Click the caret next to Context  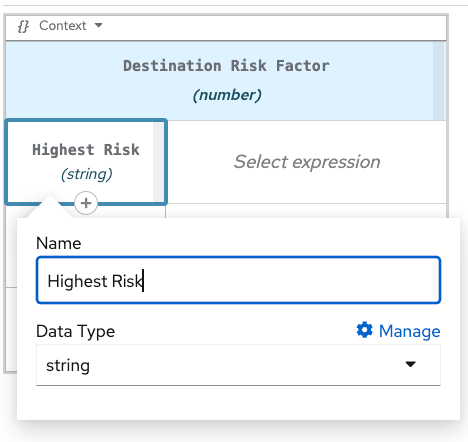[x=98, y=25]
